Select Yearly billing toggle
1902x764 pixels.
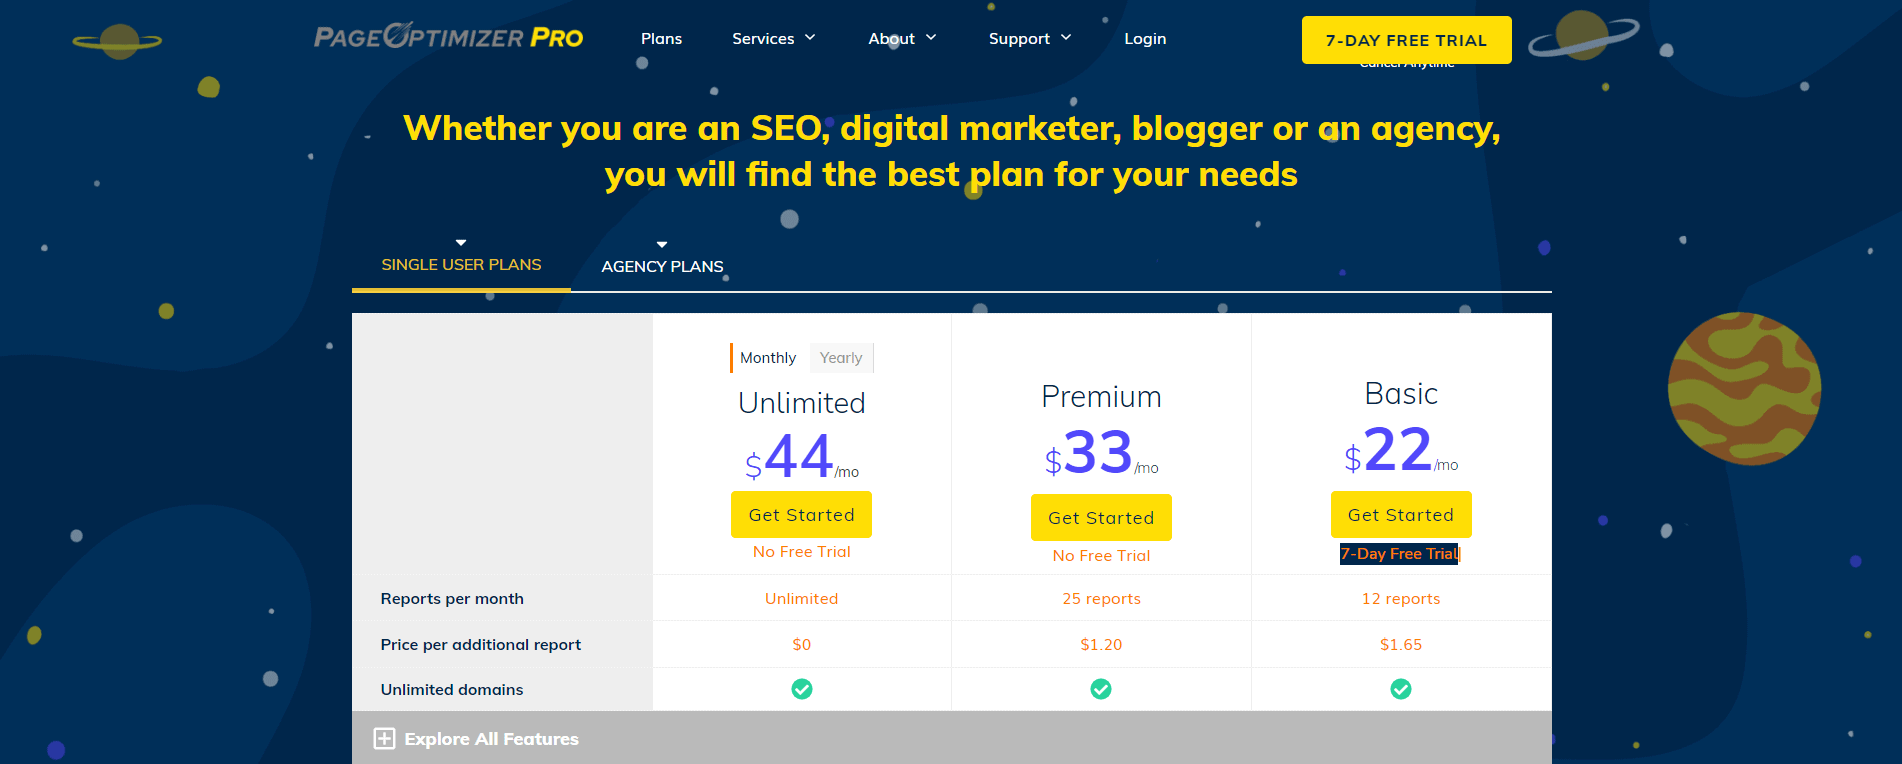coord(841,358)
